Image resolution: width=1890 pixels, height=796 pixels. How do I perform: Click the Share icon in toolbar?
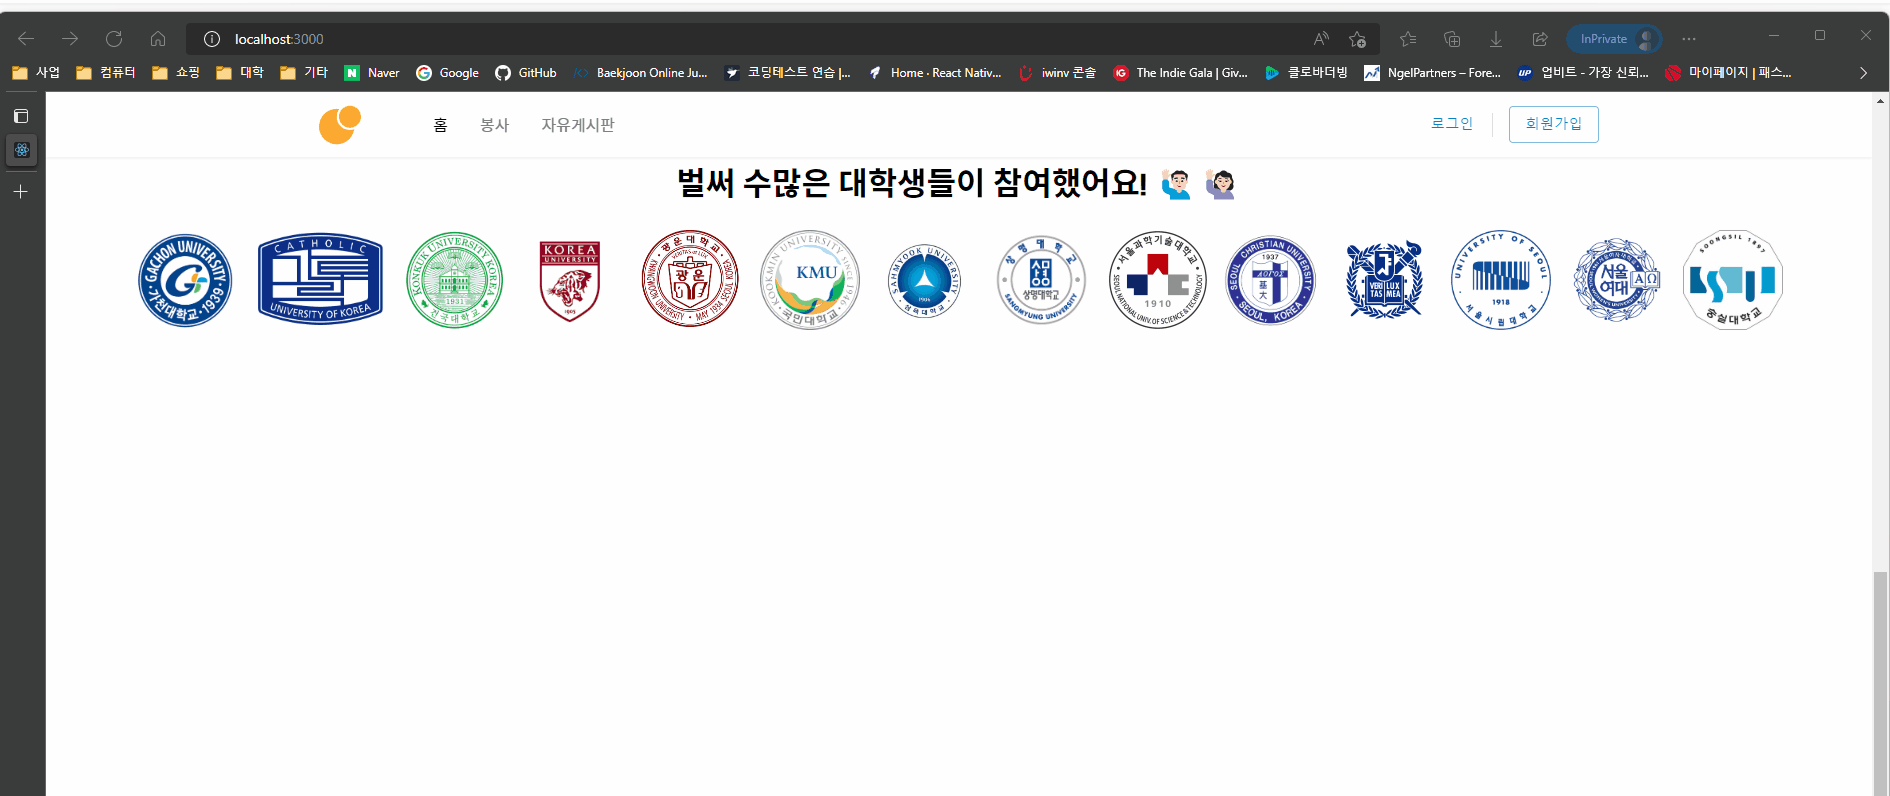click(1540, 39)
